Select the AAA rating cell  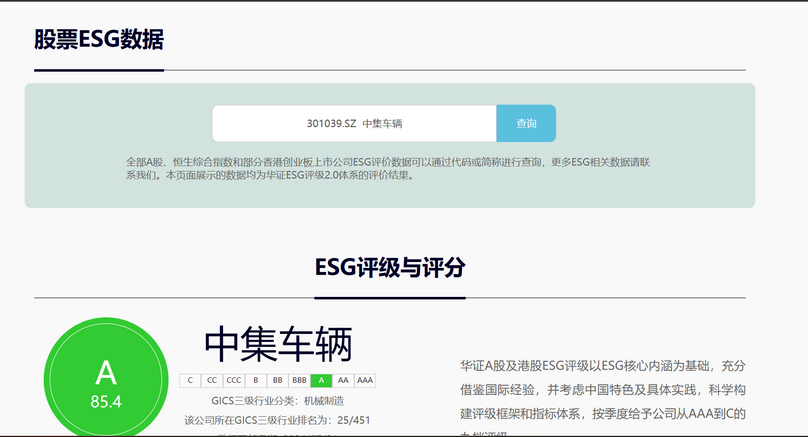coord(365,380)
